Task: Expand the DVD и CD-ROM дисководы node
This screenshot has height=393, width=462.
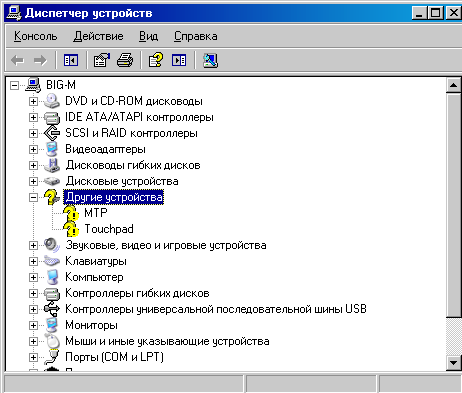Action: [x=33, y=101]
